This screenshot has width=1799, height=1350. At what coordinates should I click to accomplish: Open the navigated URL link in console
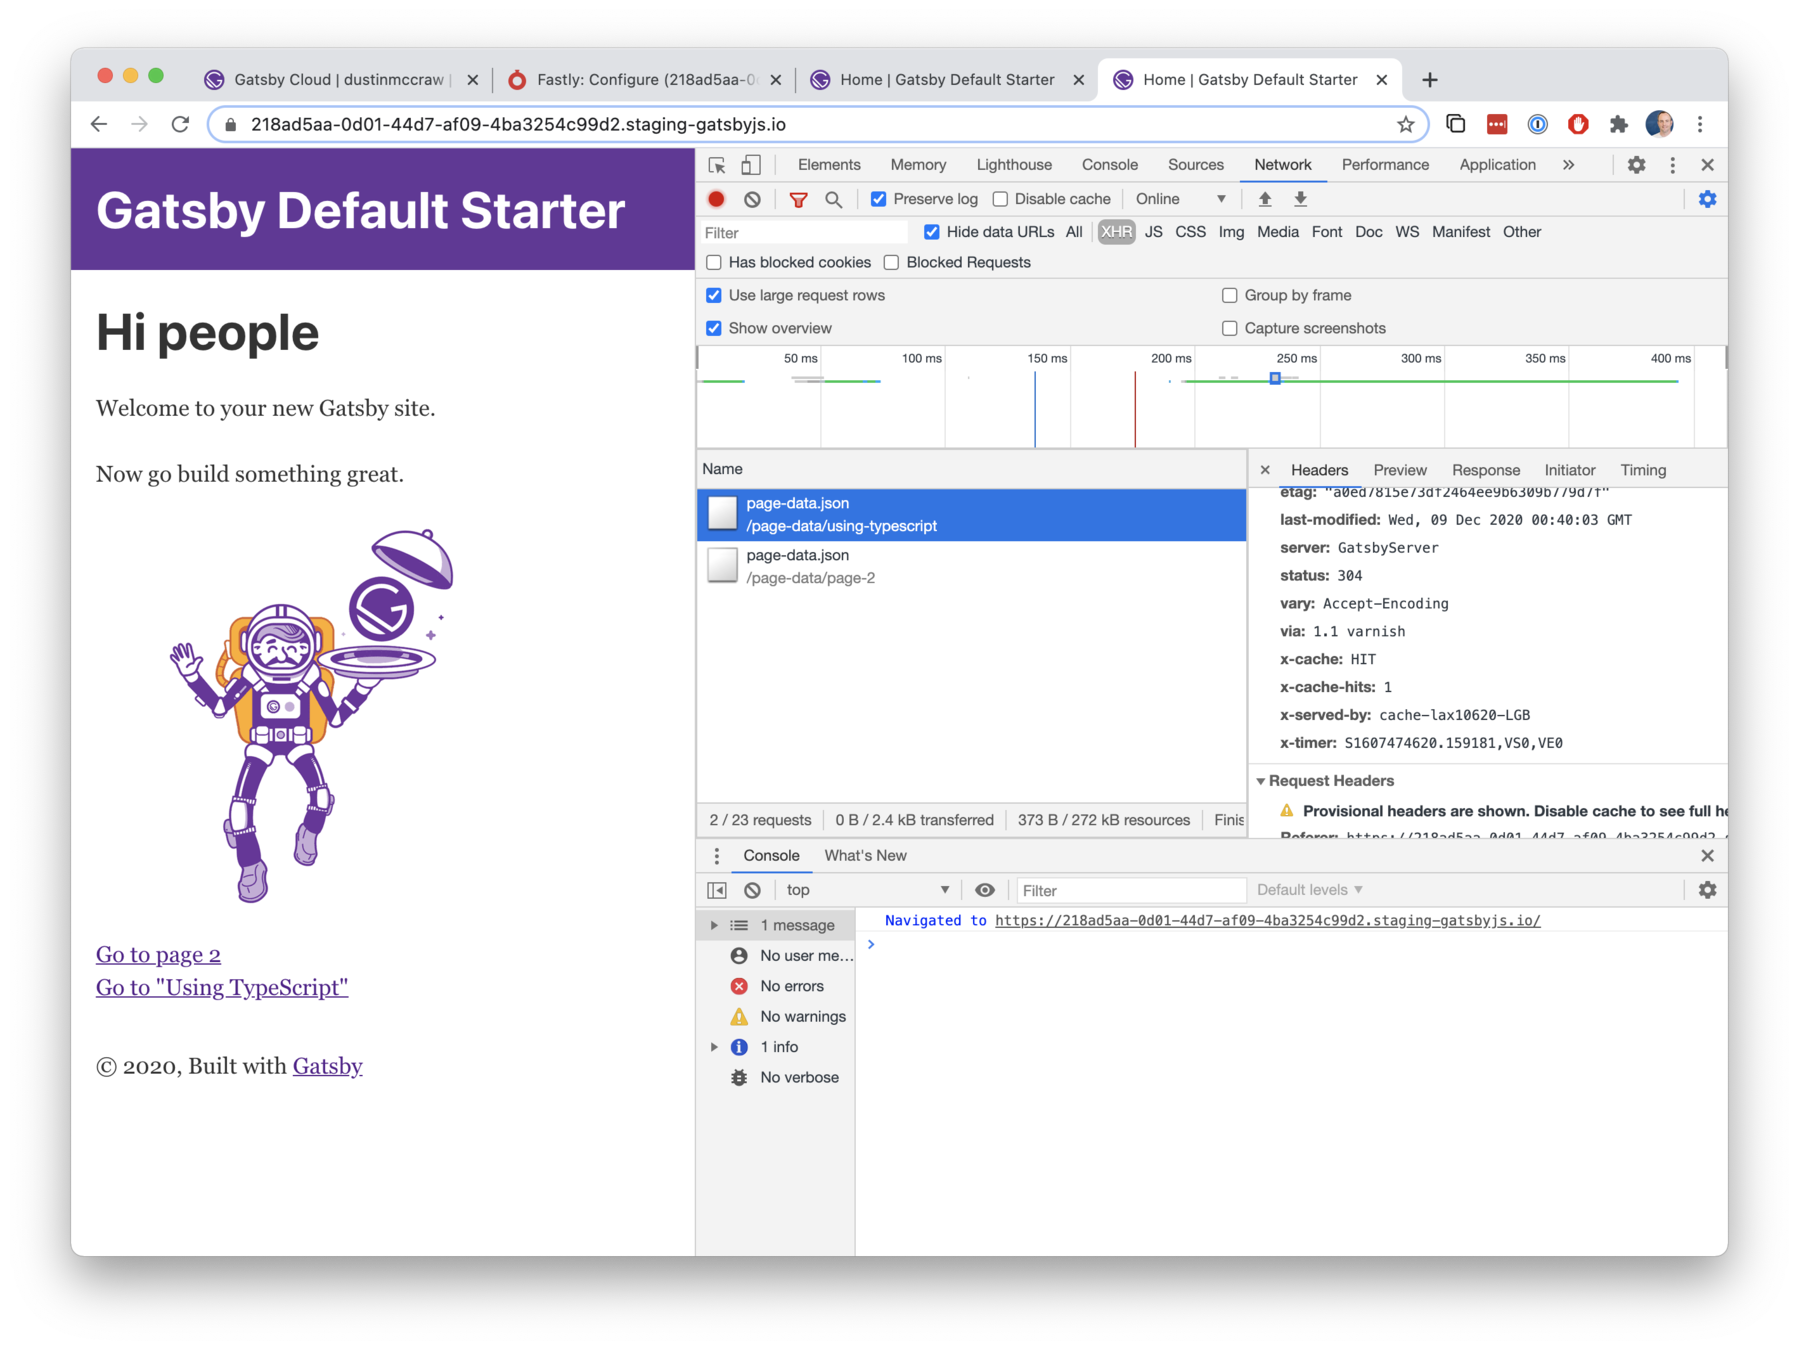point(1267,921)
